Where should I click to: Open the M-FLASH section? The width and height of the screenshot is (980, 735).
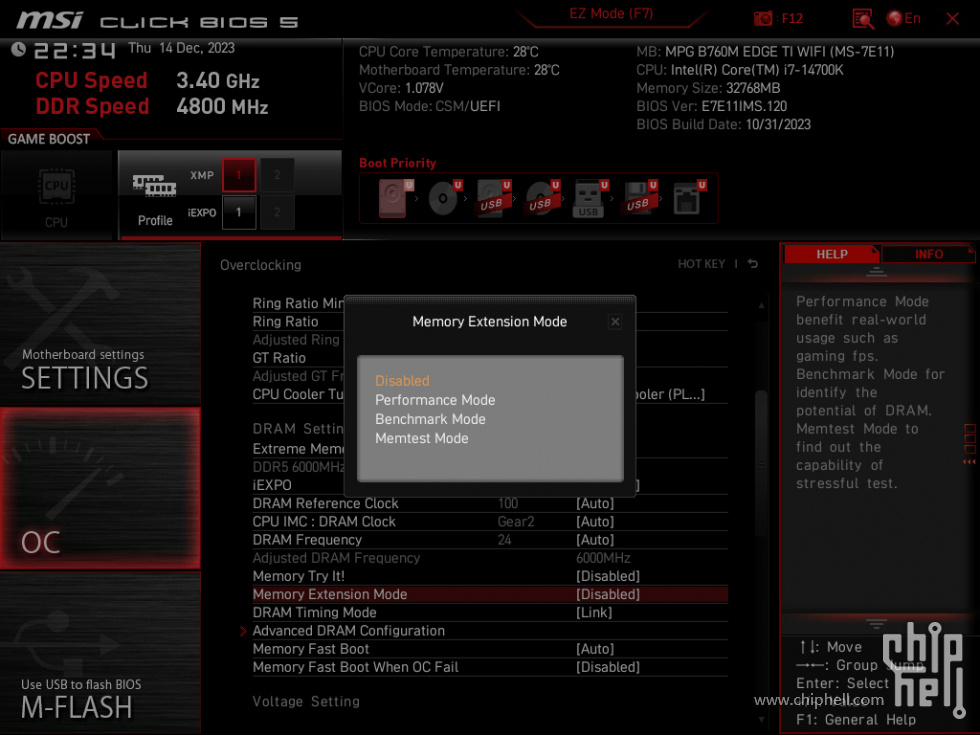100,652
